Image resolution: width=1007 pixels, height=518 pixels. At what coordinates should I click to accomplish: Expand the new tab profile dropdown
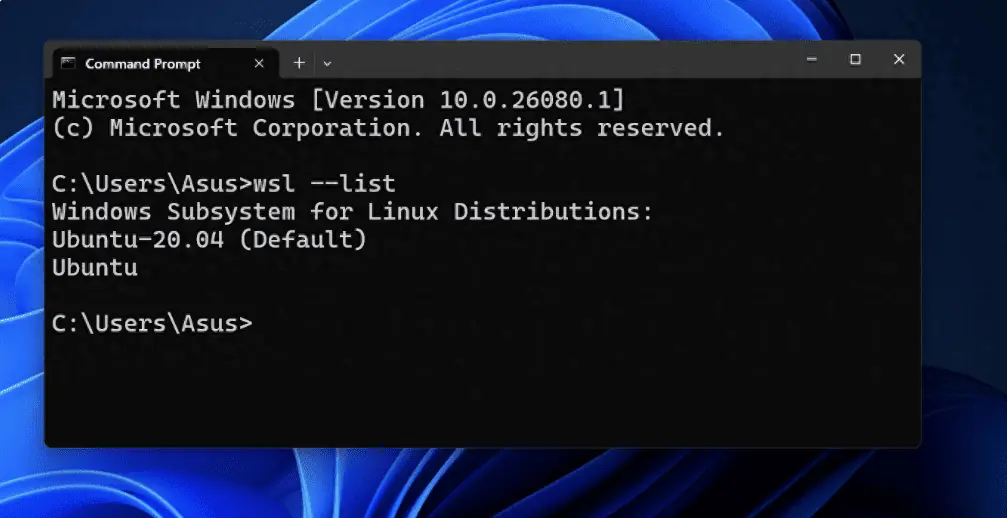tap(327, 63)
